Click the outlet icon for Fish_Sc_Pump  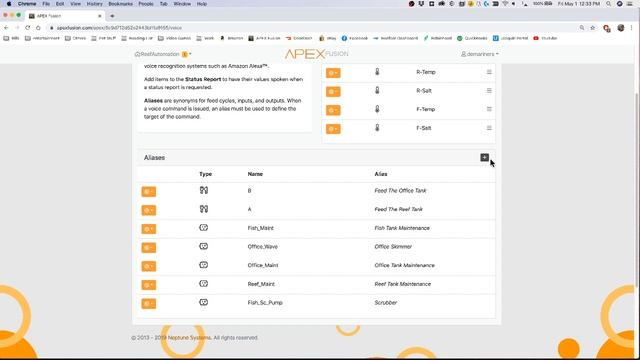(204, 302)
